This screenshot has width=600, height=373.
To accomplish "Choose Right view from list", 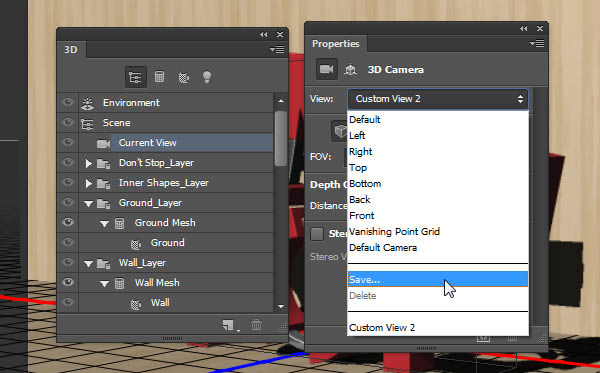I will [438, 151].
